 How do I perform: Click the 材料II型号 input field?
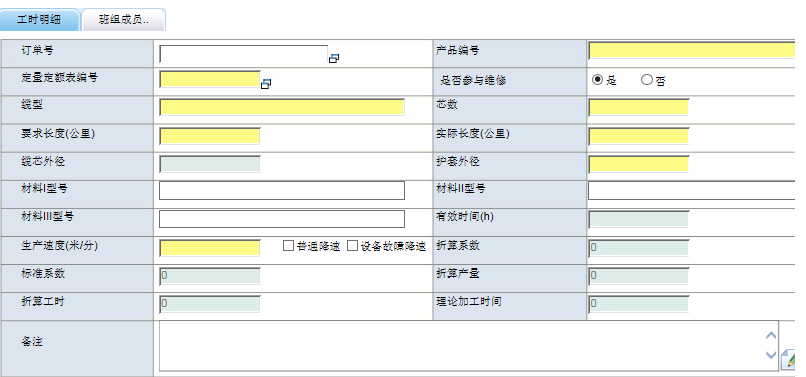692,190
